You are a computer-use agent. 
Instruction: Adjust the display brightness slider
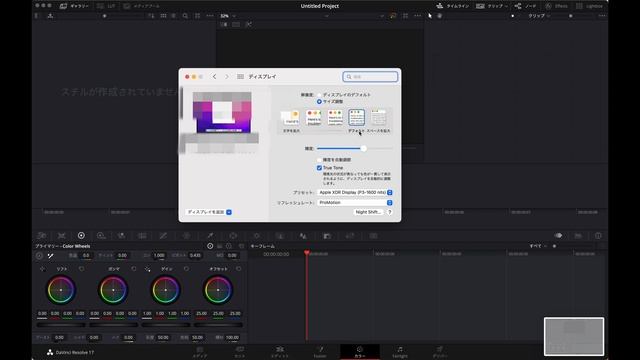[x=354, y=149]
